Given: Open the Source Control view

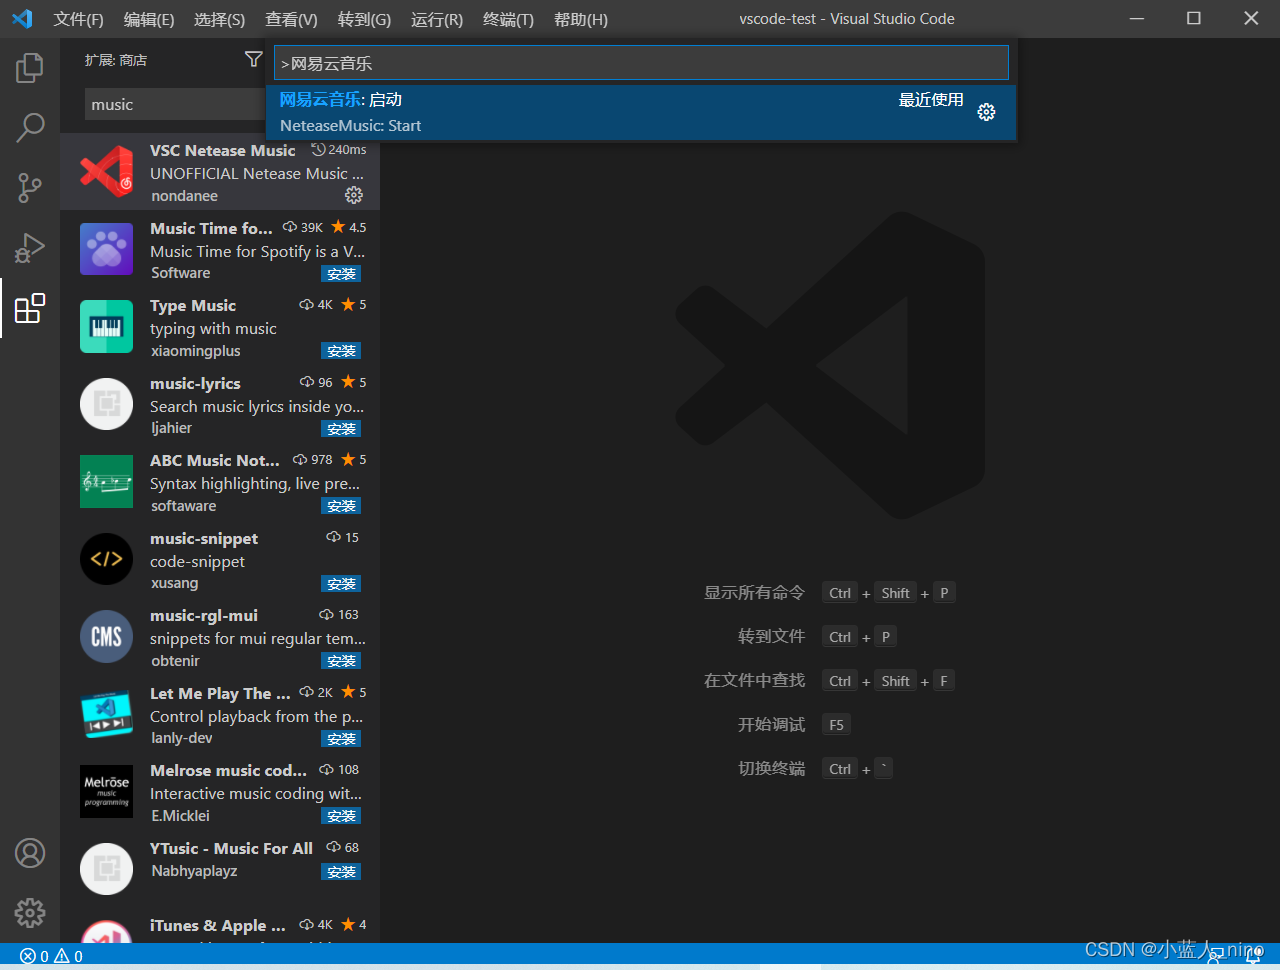Looking at the screenshot, I should click(30, 188).
